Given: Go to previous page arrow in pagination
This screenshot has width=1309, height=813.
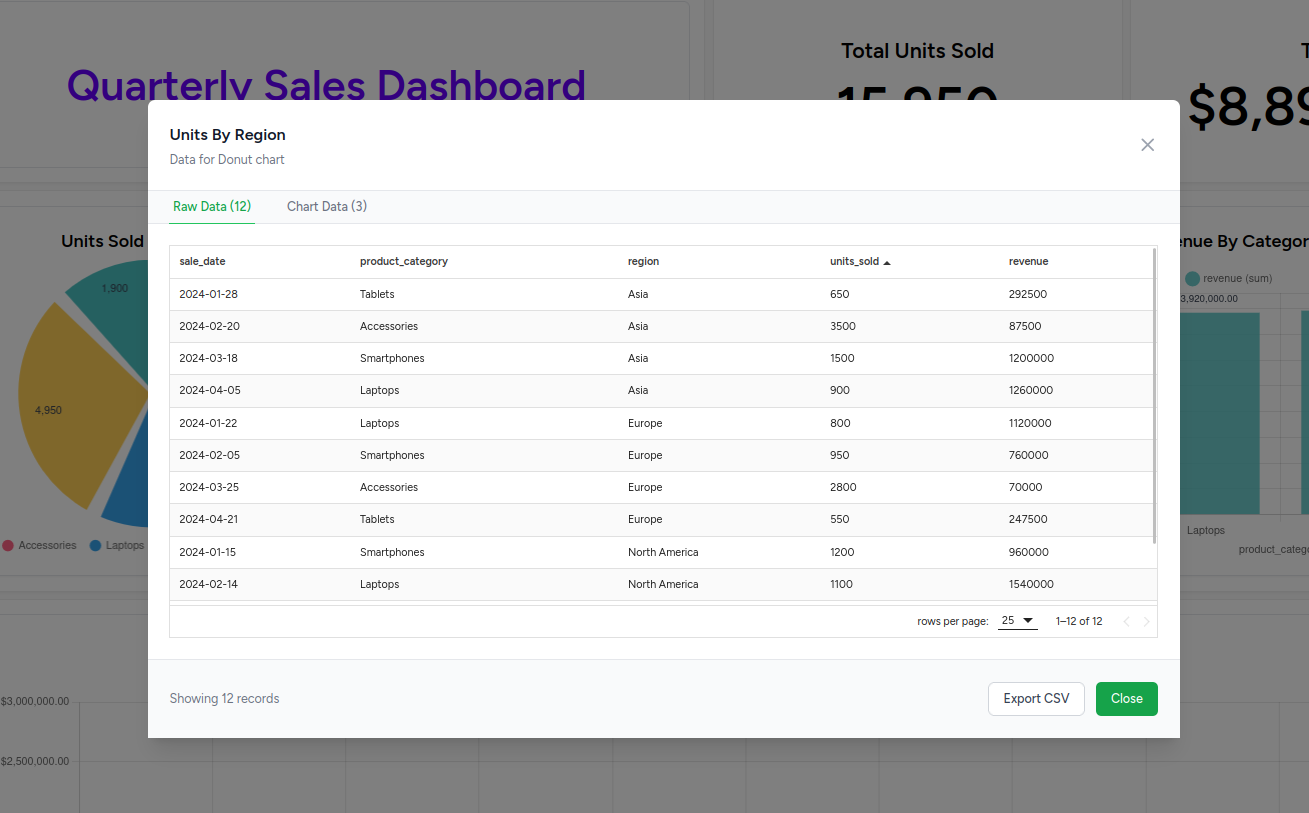Looking at the screenshot, I should (1126, 622).
